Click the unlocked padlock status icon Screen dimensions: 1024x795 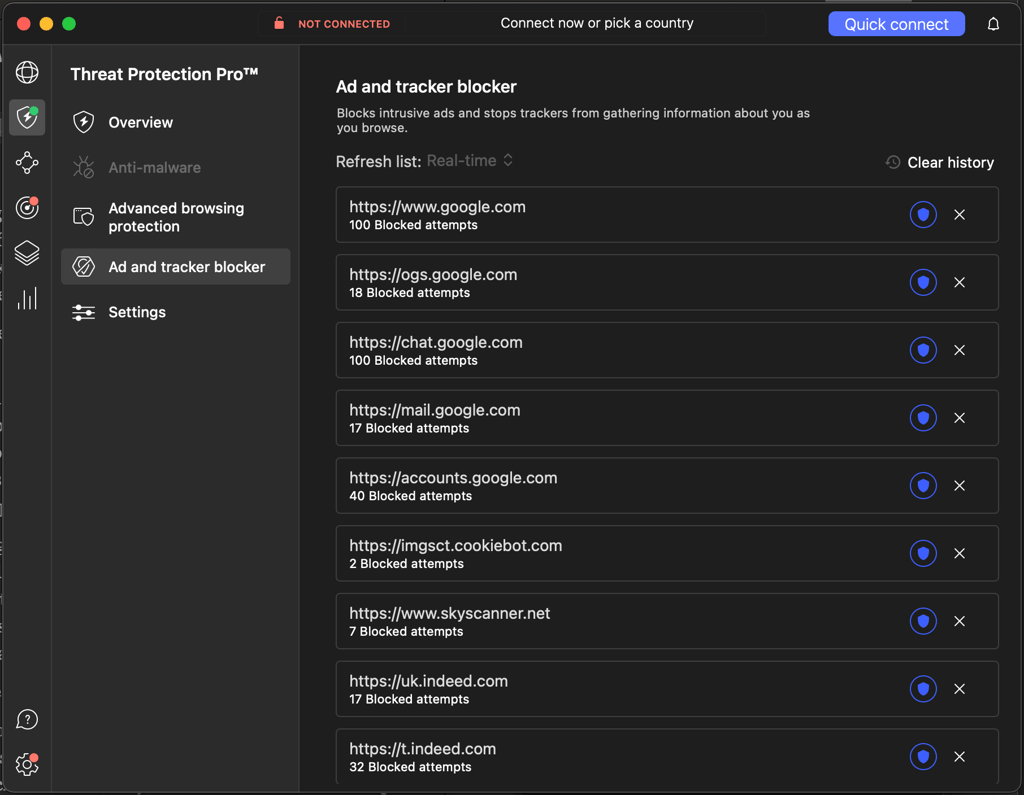tap(279, 23)
